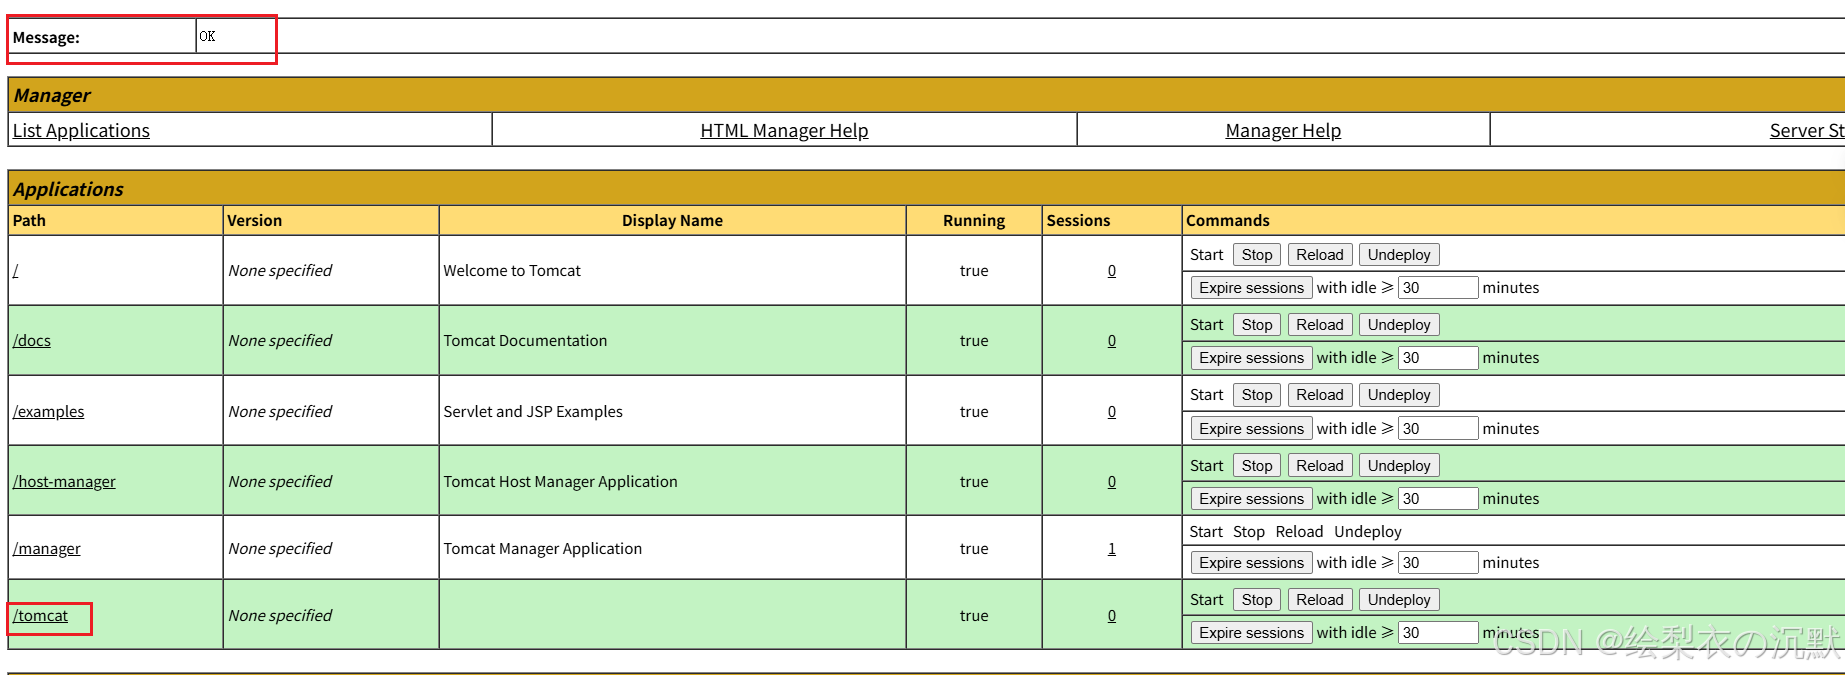Image resolution: width=1845 pixels, height=675 pixels.
Task: Open session count 0 for root app
Action: [1112, 270]
